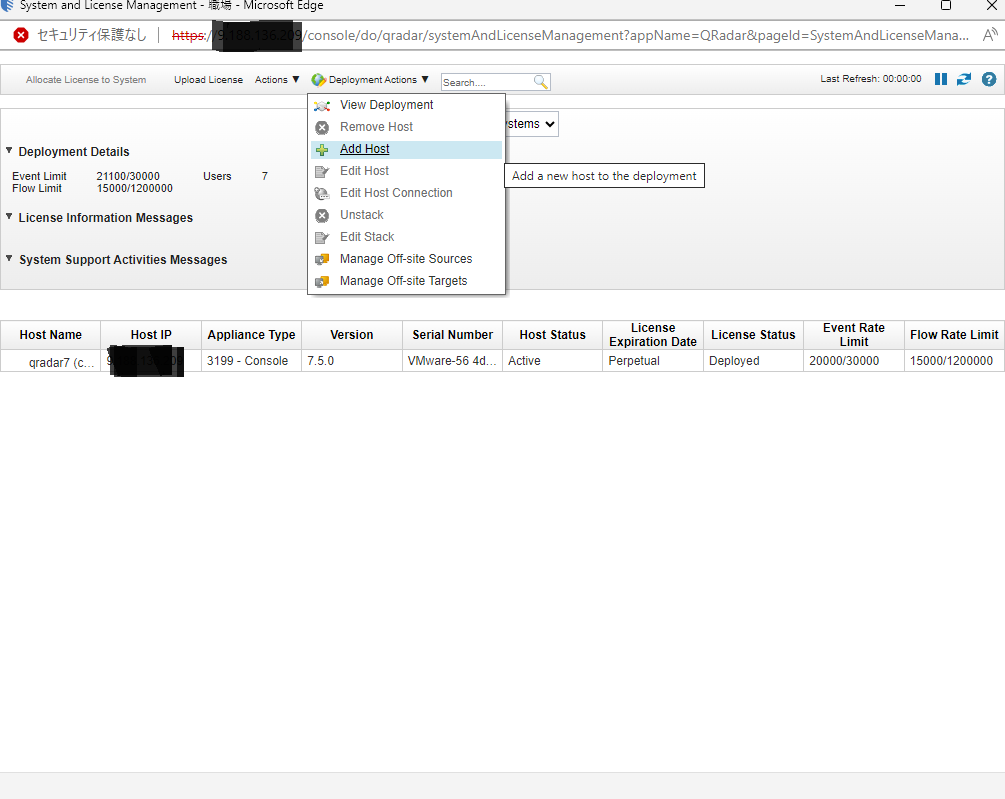Viewport: 1005px width, 799px height.
Task: Click the read aloud icon in address bar
Action: (990, 35)
